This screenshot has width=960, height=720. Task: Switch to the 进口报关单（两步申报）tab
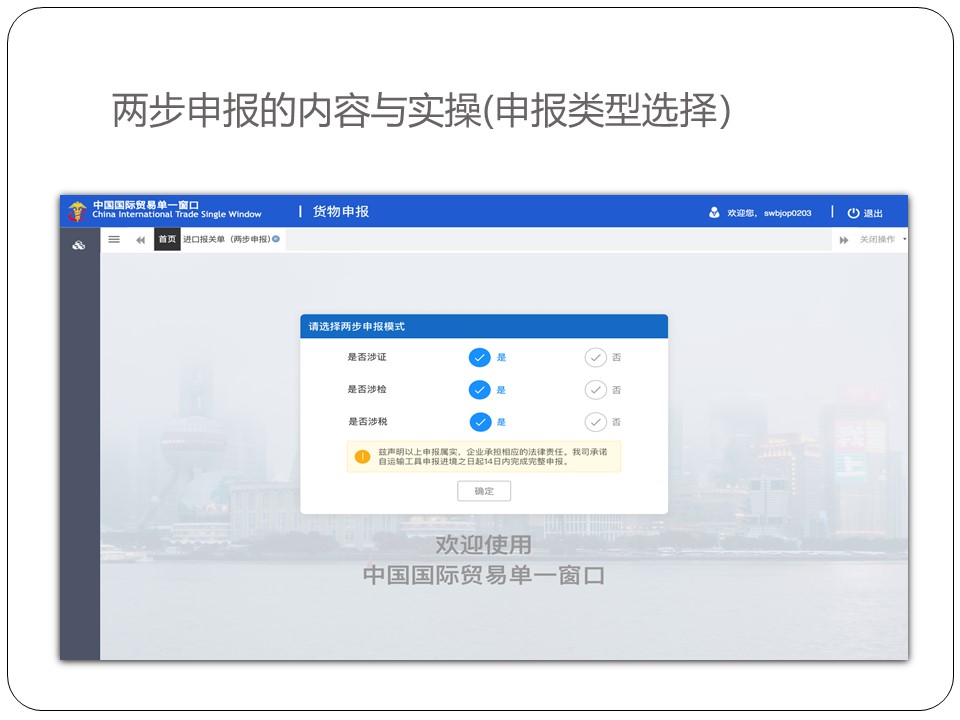pos(226,240)
